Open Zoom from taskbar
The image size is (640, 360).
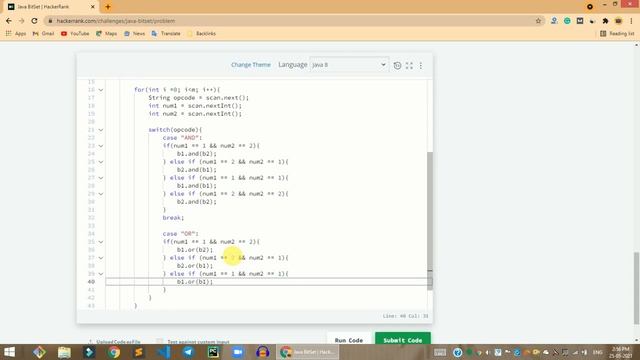coord(238,352)
